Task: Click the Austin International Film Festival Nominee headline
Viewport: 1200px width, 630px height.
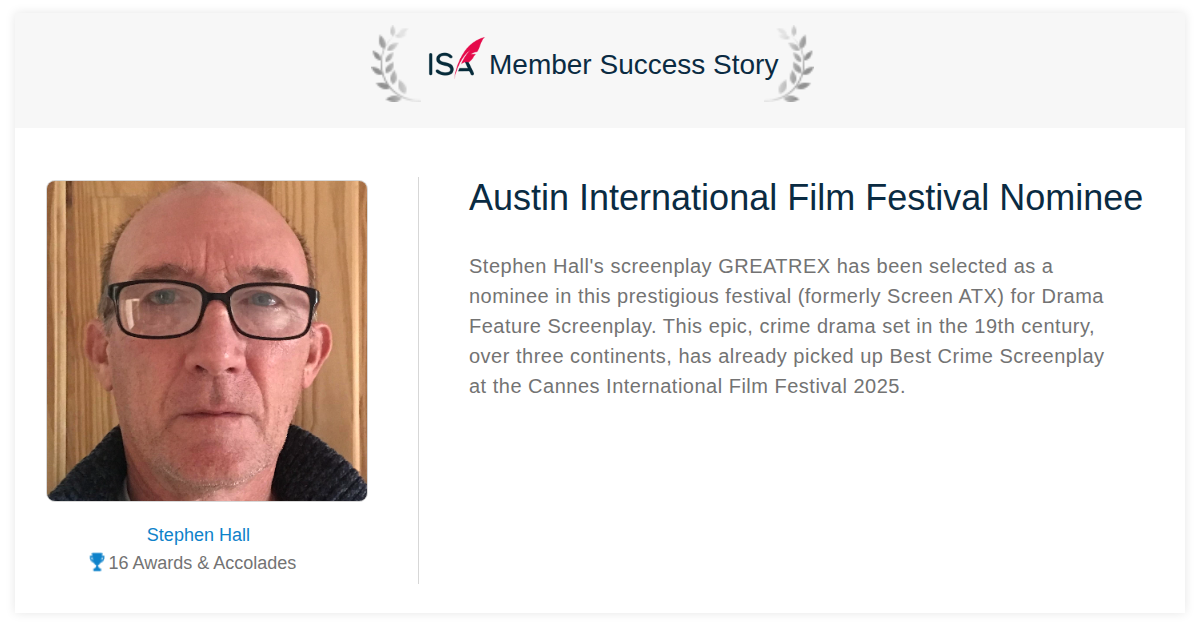Action: pos(806,198)
